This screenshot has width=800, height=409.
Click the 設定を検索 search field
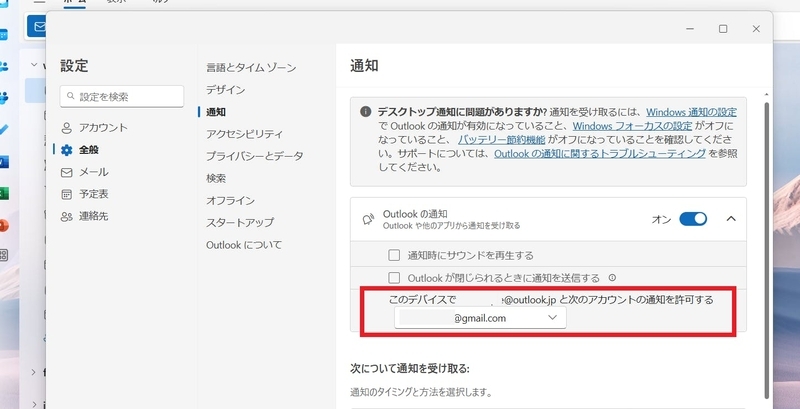point(121,96)
